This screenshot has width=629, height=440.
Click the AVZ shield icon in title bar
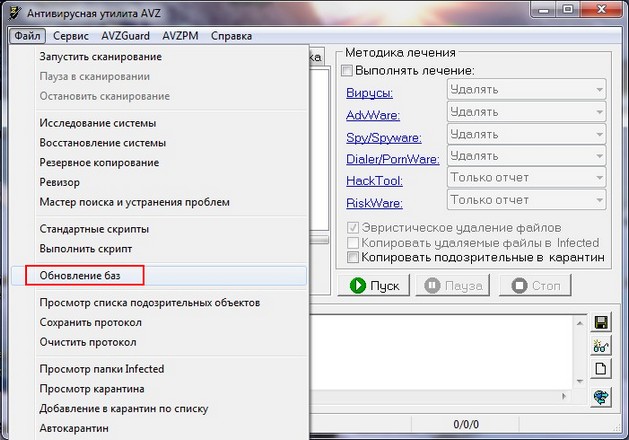[x=11, y=11]
